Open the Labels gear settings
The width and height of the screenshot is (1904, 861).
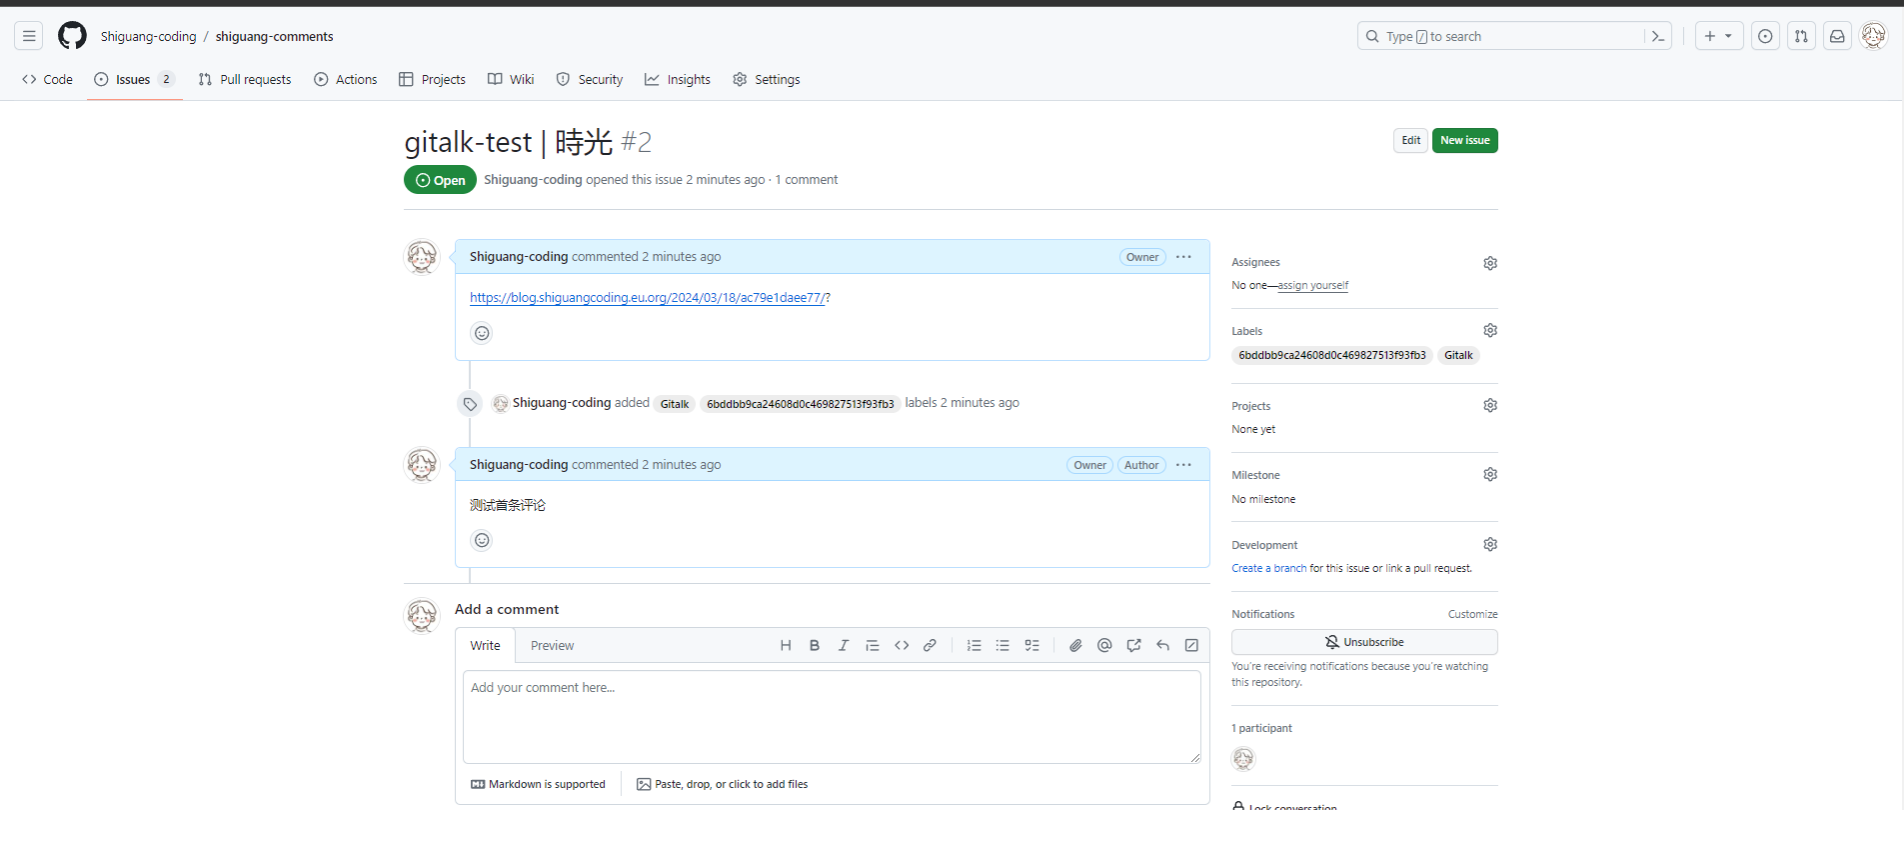coord(1490,330)
